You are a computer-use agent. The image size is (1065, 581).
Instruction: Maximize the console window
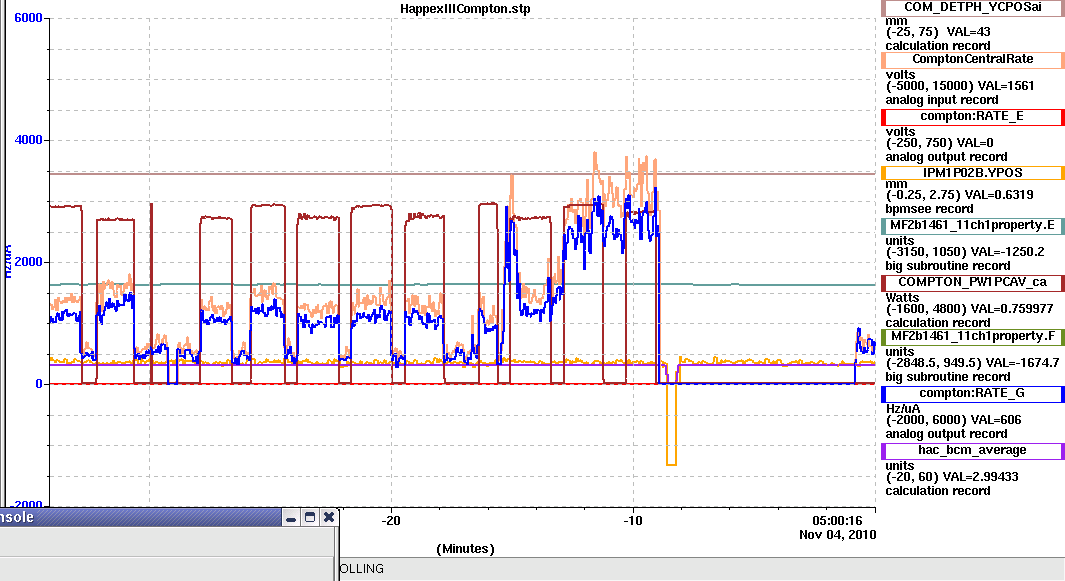[310, 517]
